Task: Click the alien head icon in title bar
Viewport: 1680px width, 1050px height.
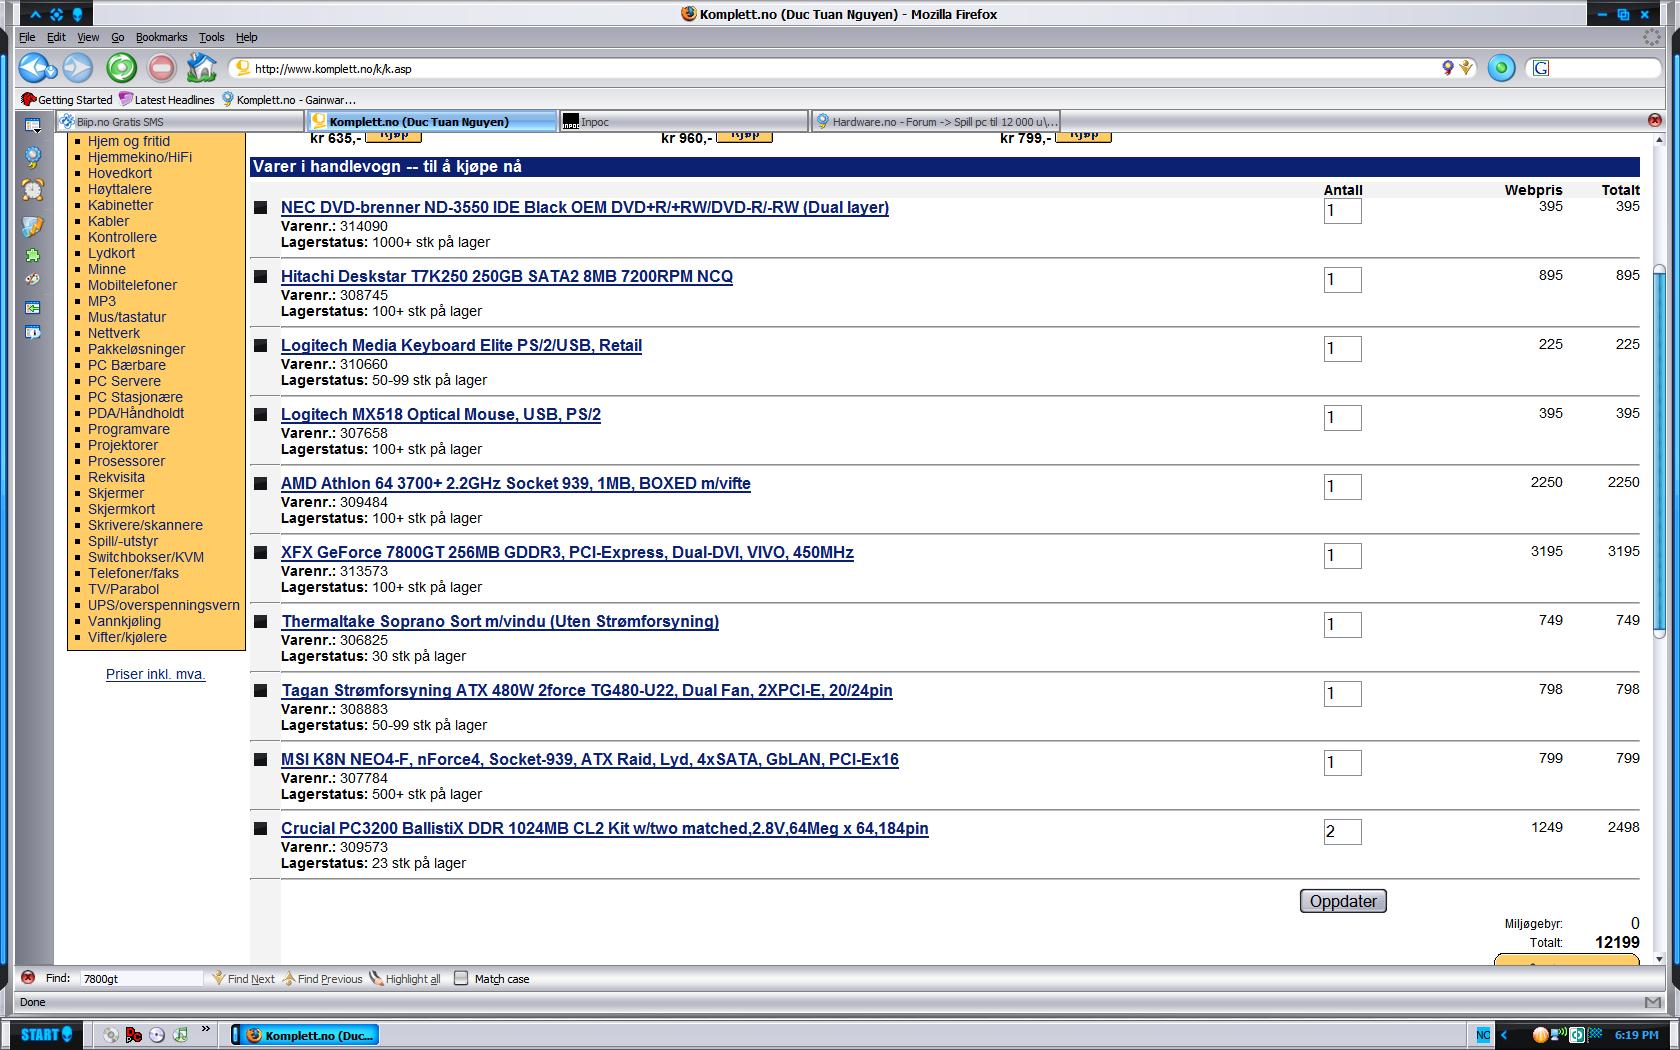Action: [77, 14]
